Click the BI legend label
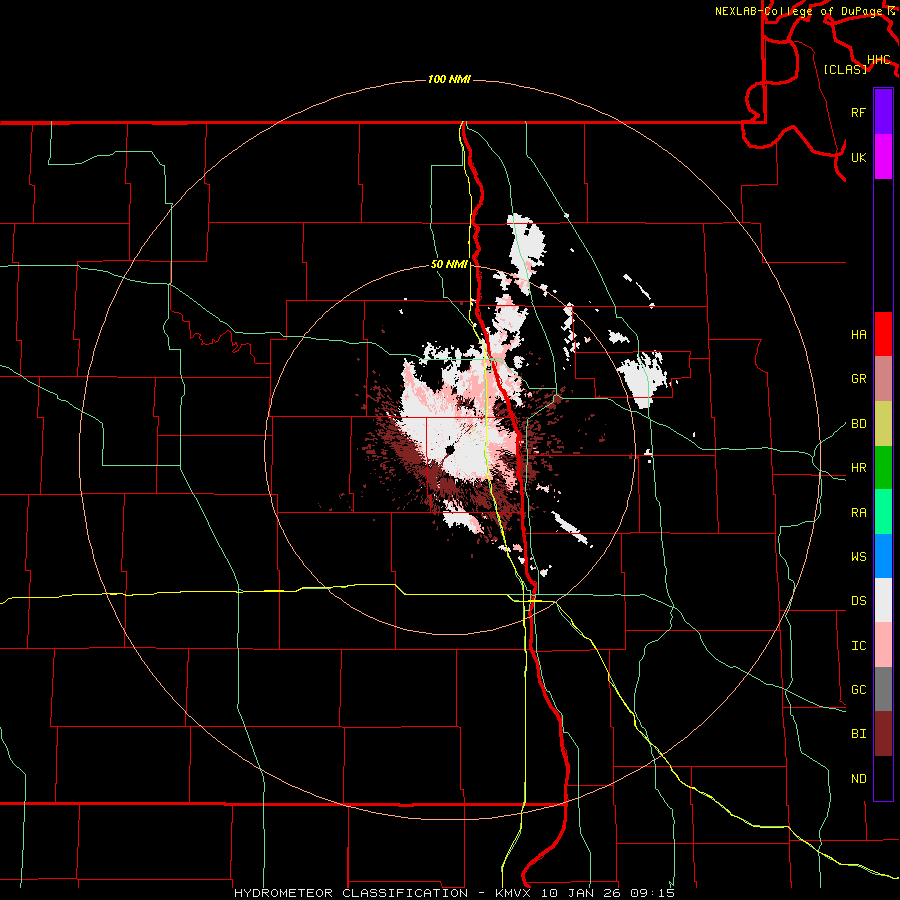This screenshot has height=900, width=900. pos(858,734)
